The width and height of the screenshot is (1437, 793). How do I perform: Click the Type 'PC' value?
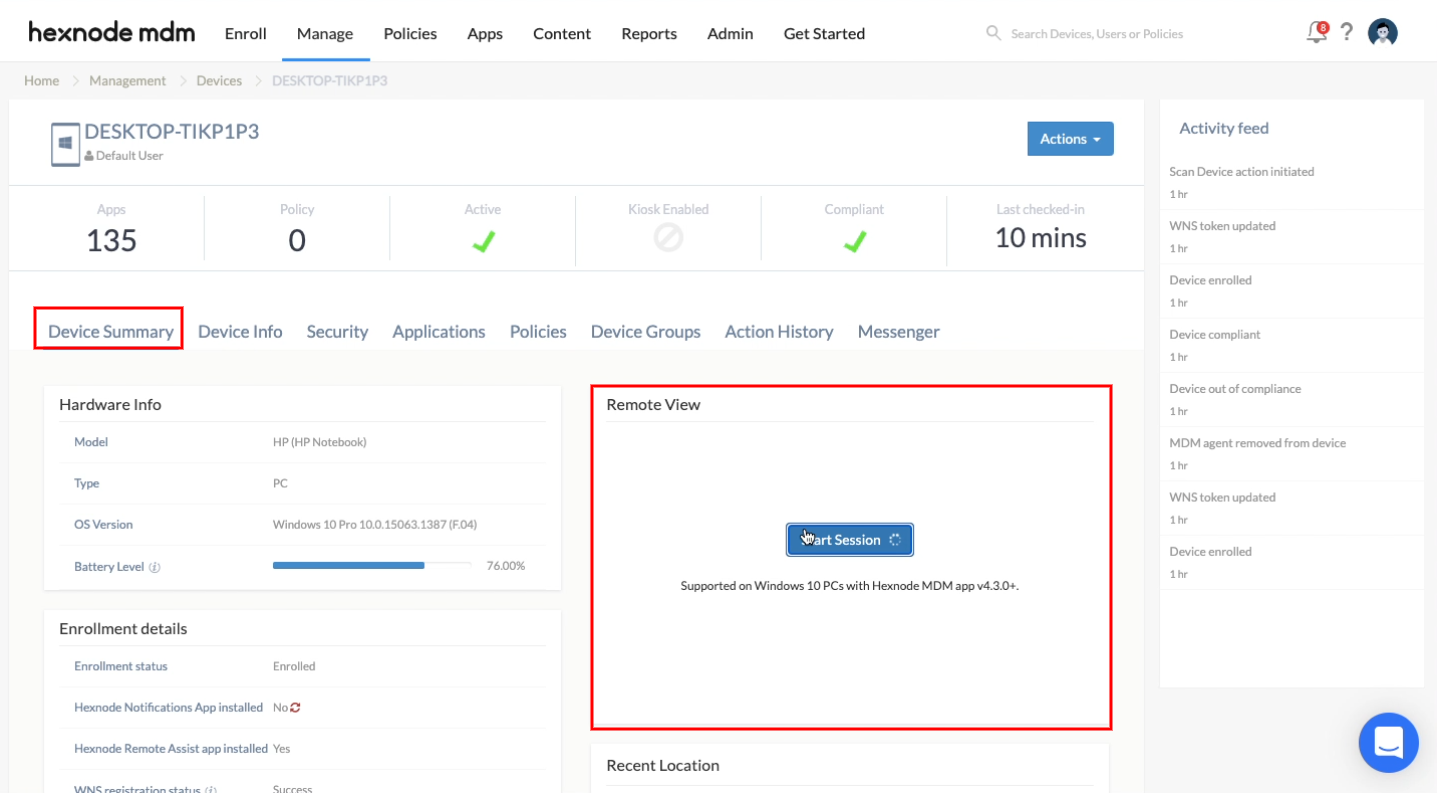pos(280,483)
